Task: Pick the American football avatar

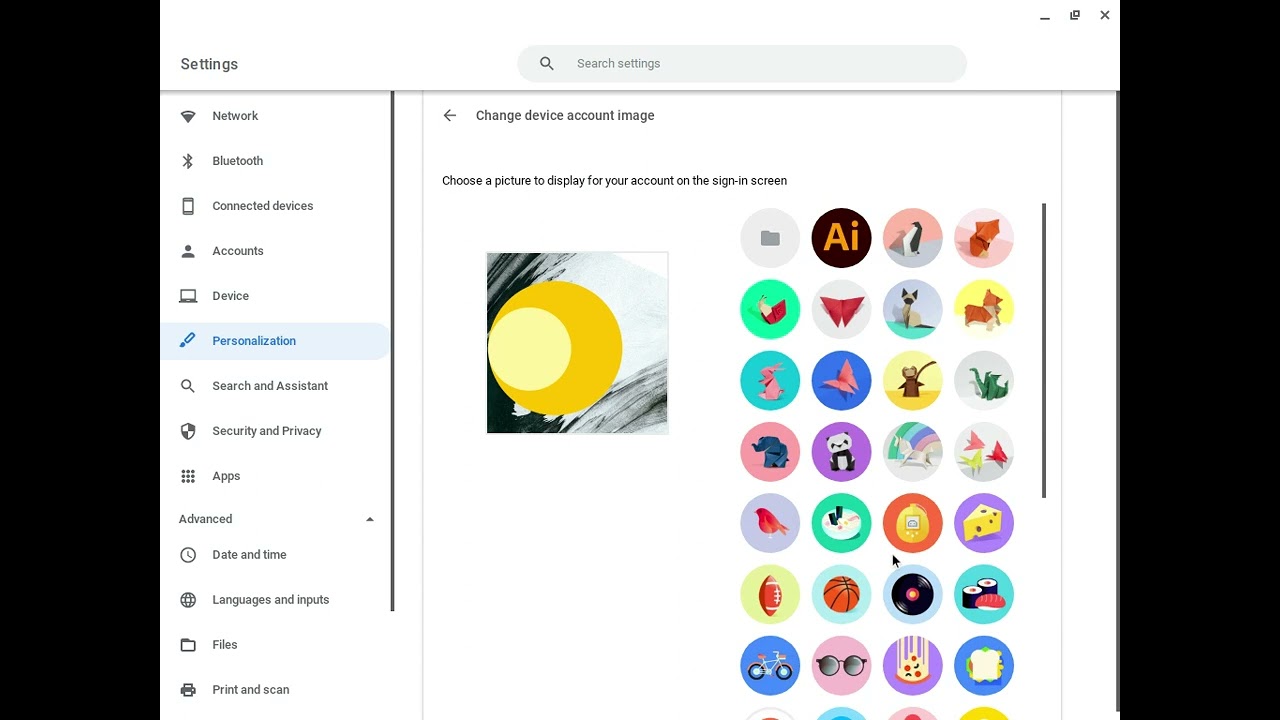Action: coord(770,594)
